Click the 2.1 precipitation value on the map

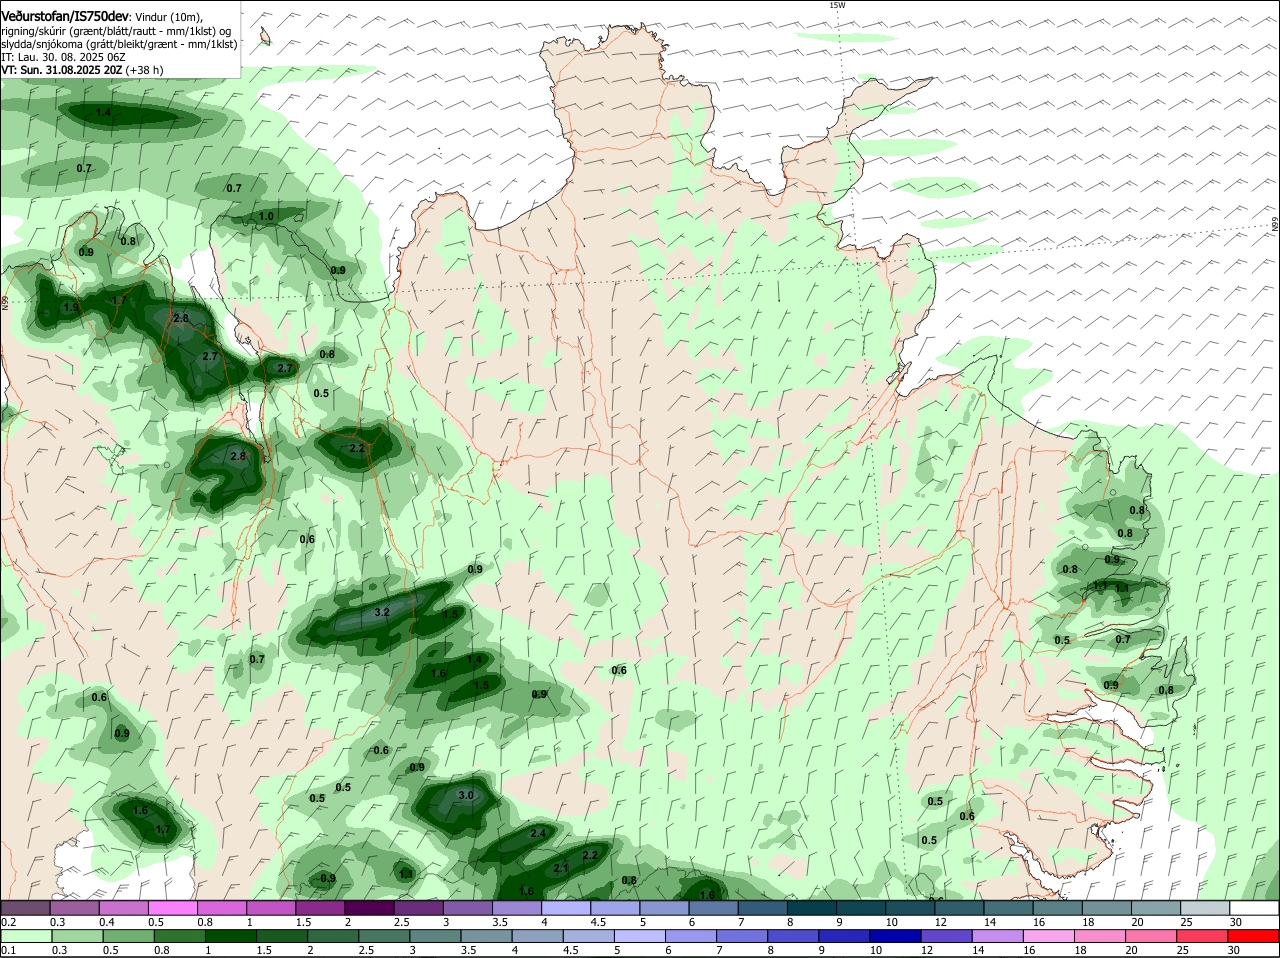pyautogui.click(x=560, y=868)
